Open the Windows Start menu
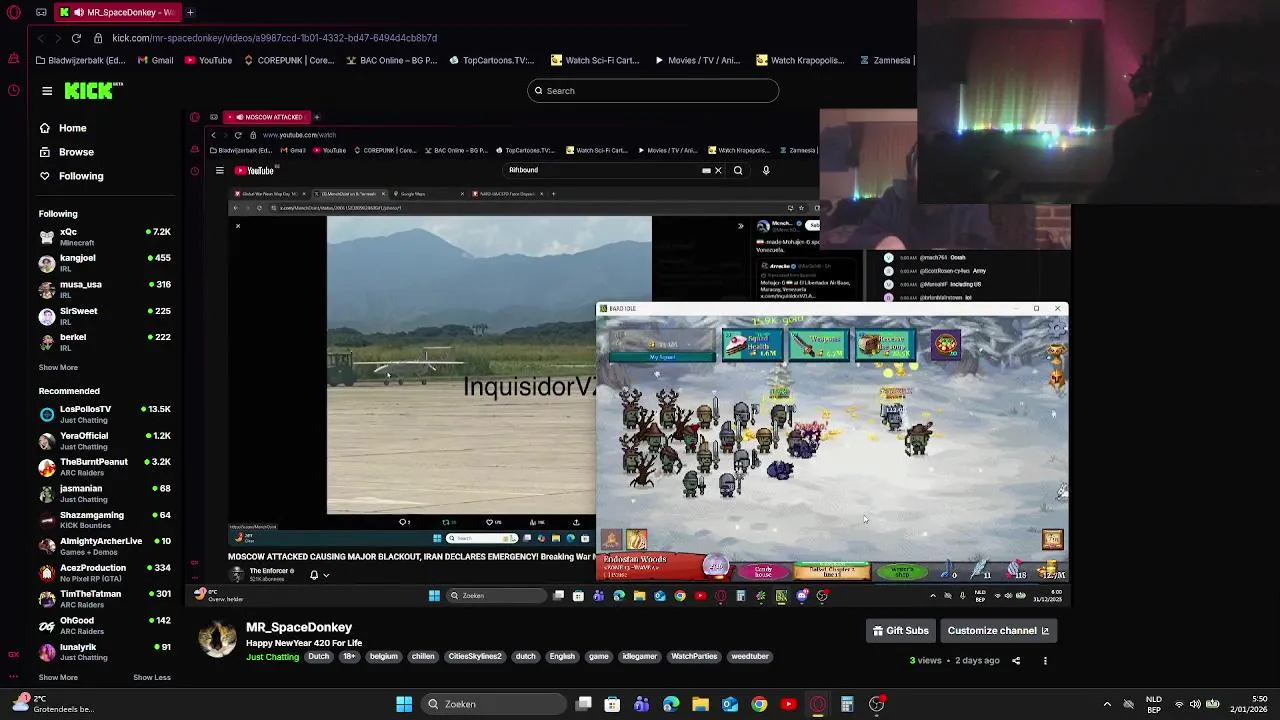 [404, 704]
